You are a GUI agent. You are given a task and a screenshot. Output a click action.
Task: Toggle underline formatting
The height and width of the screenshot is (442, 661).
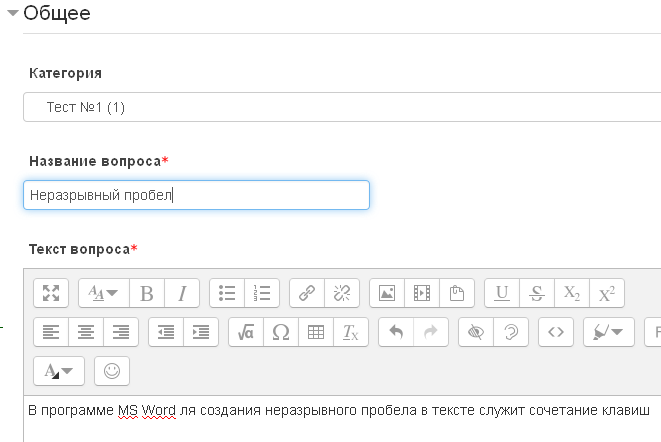[x=502, y=293]
